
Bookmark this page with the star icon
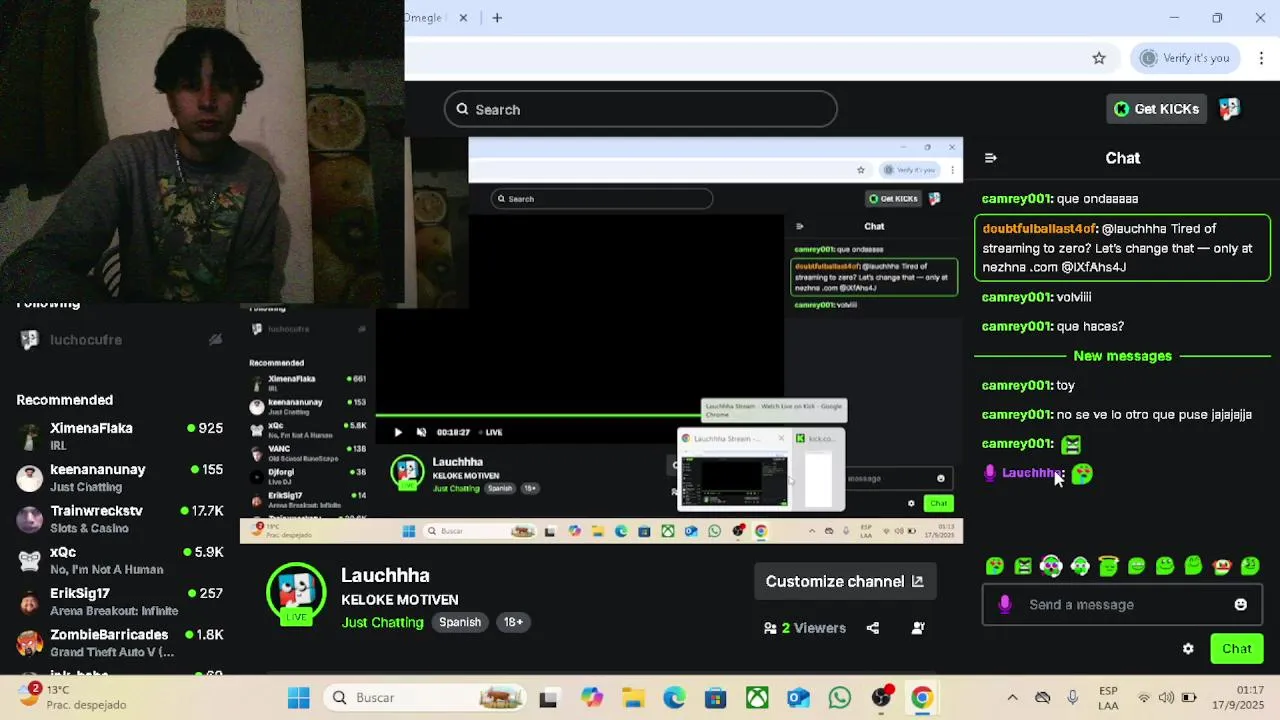click(x=1099, y=58)
